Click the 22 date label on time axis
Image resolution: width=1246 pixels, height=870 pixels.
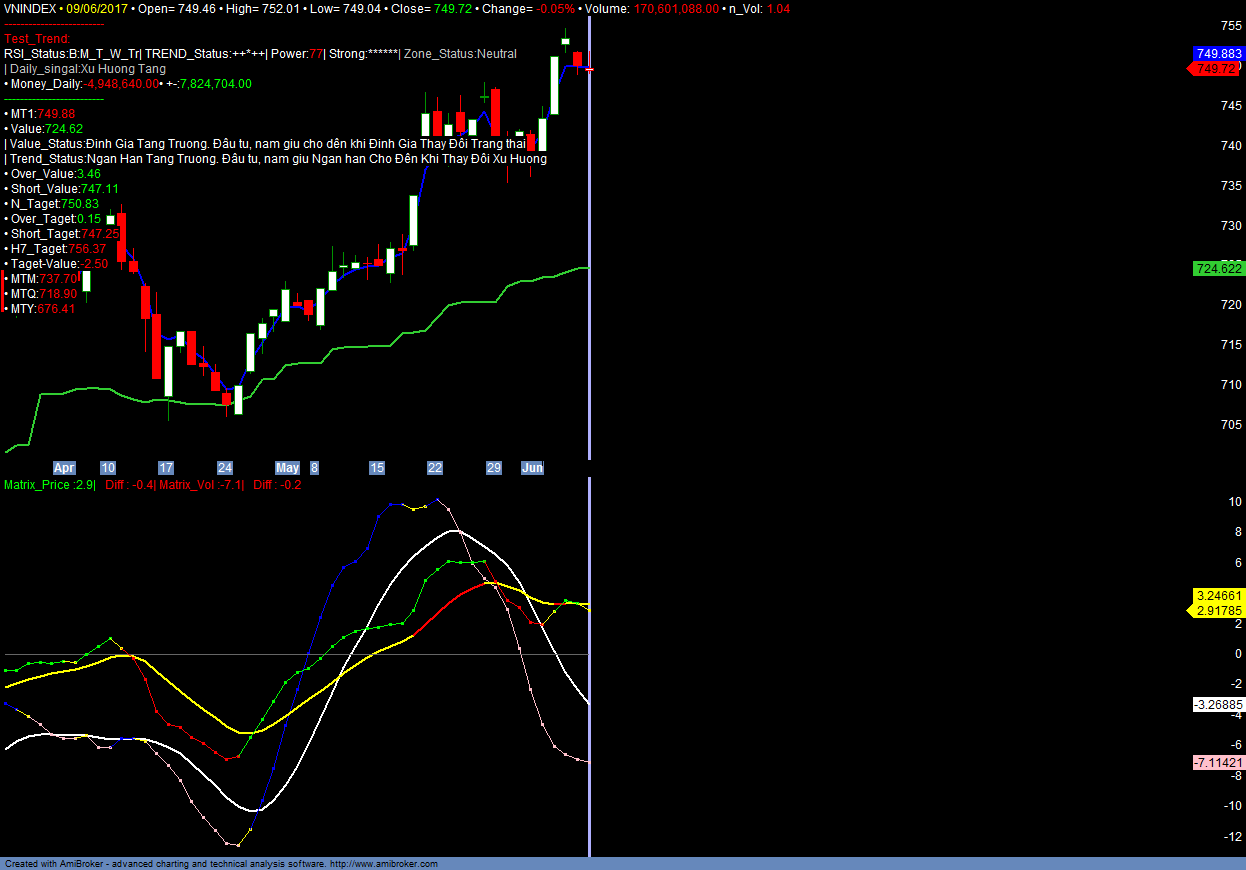coord(435,468)
